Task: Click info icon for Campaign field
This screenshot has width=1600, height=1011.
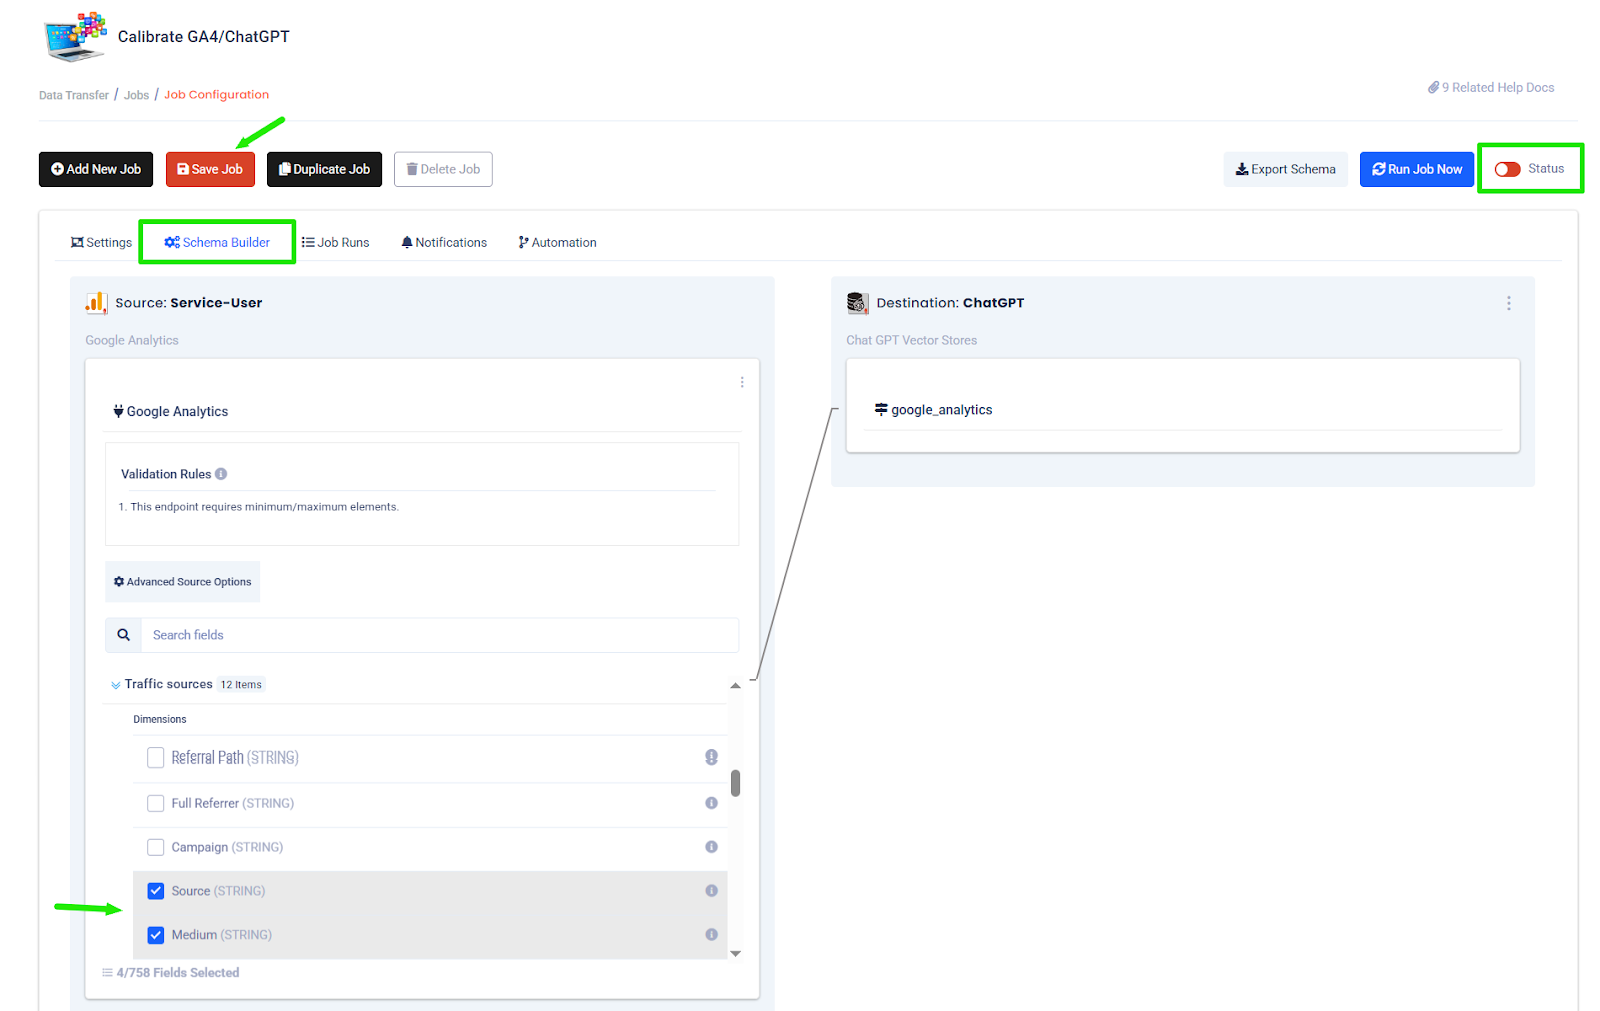Action: (x=711, y=847)
